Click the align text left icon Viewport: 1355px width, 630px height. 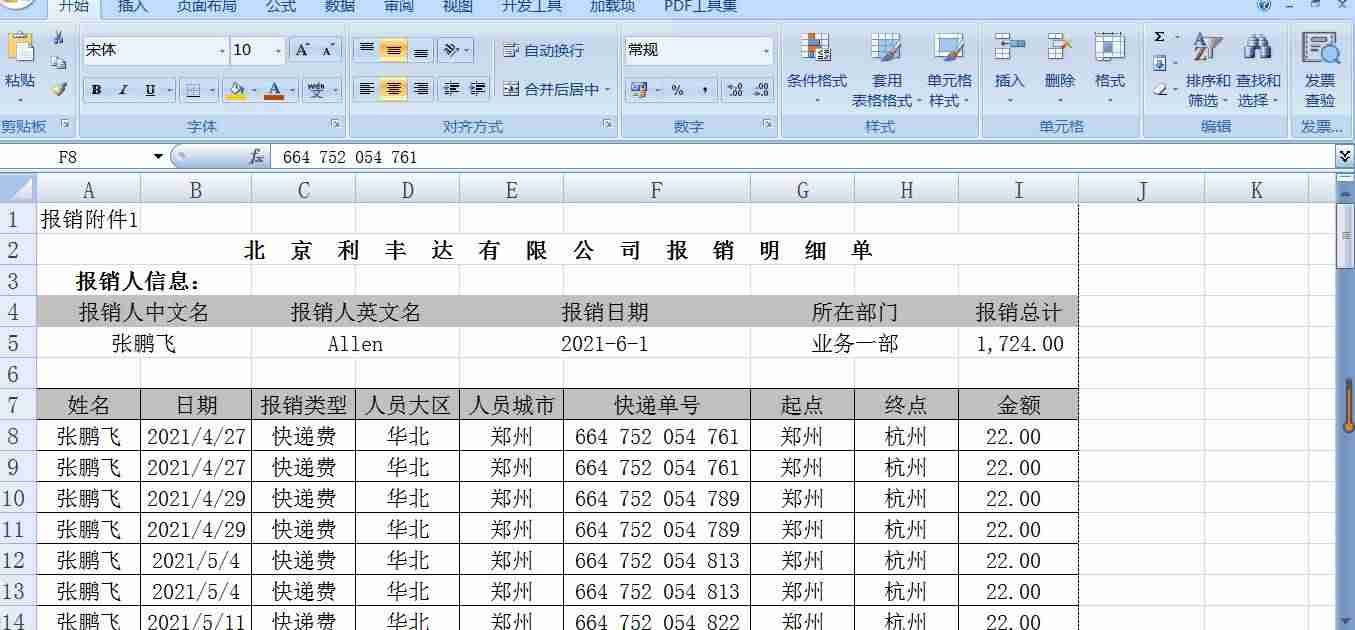pos(367,89)
